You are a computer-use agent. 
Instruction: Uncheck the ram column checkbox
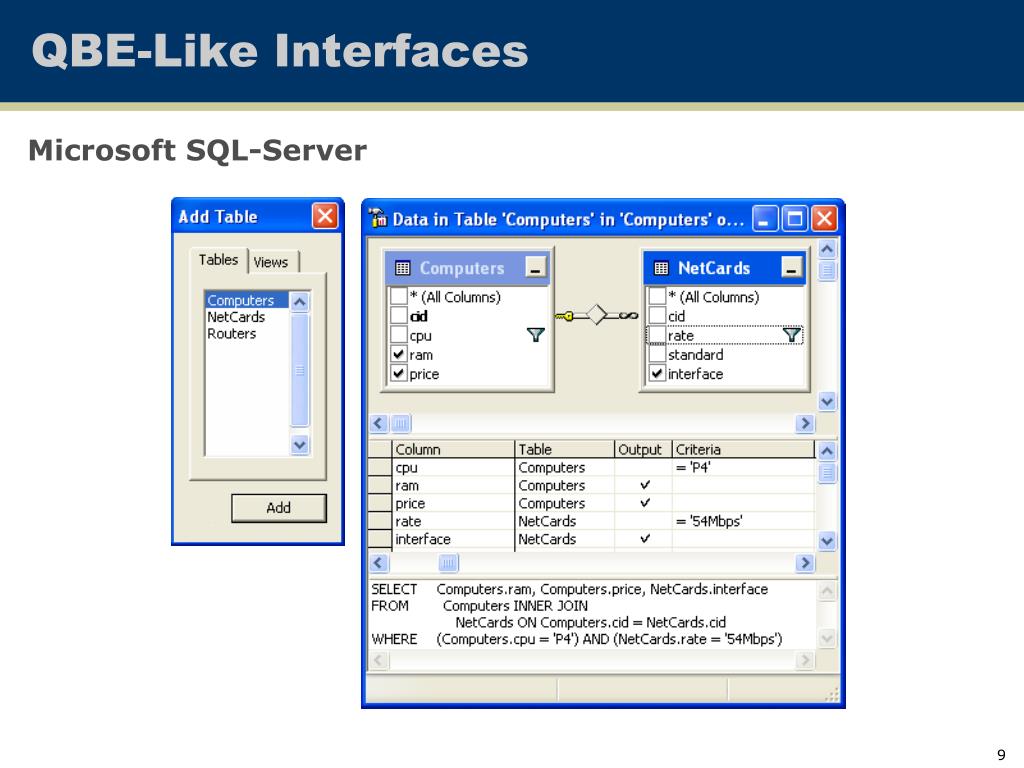[x=398, y=354]
